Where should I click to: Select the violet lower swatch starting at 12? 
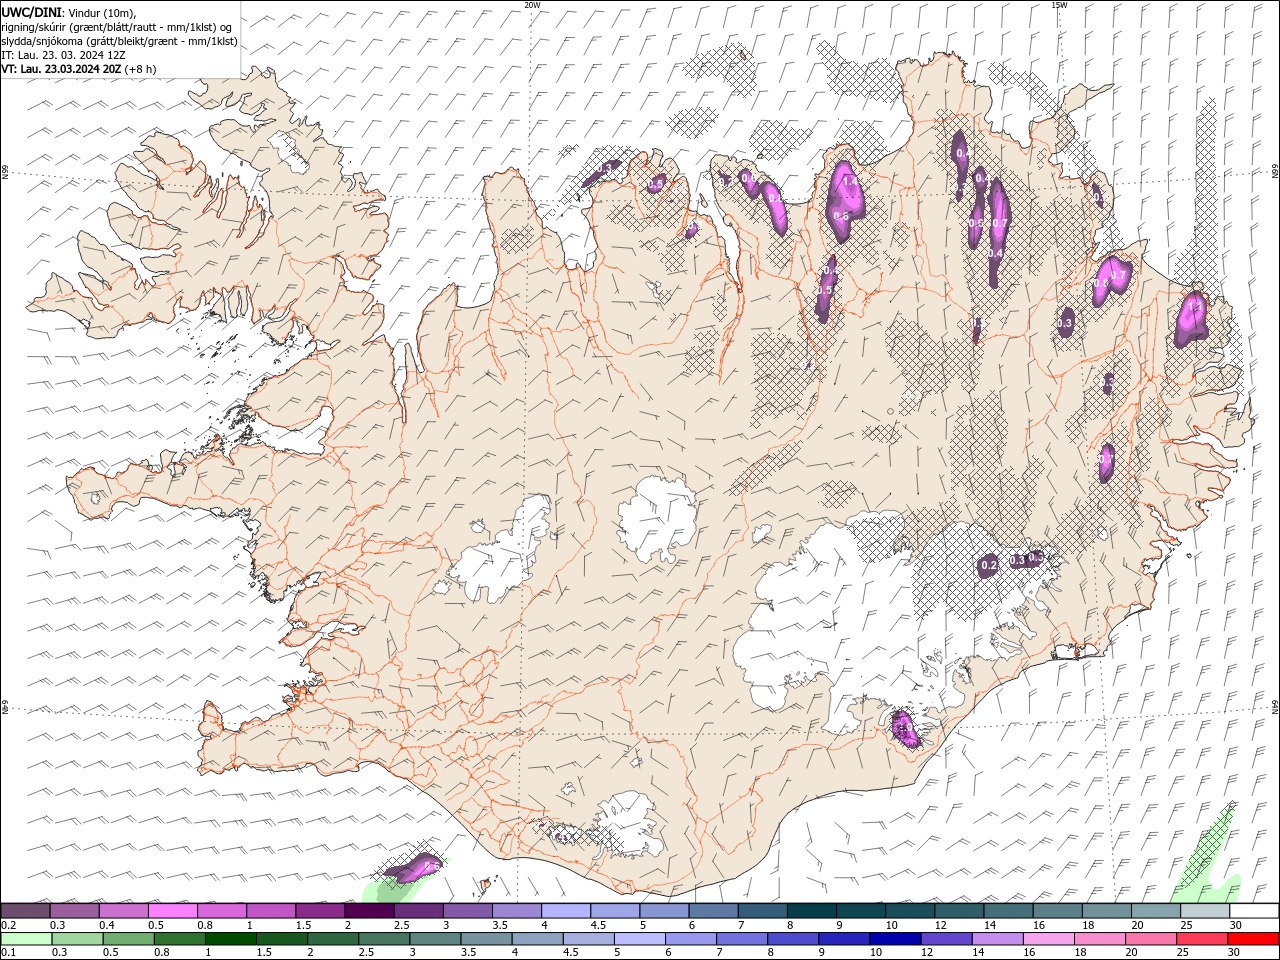[x=947, y=939]
